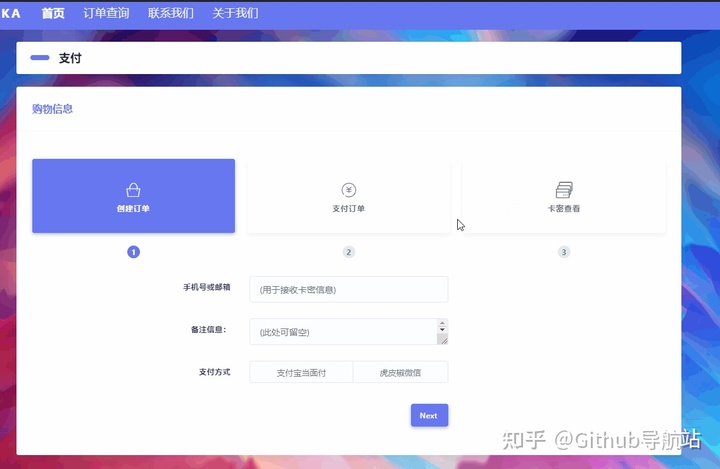
Task: Switch to the 创建订单 step tab
Action: click(x=134, y=196)
